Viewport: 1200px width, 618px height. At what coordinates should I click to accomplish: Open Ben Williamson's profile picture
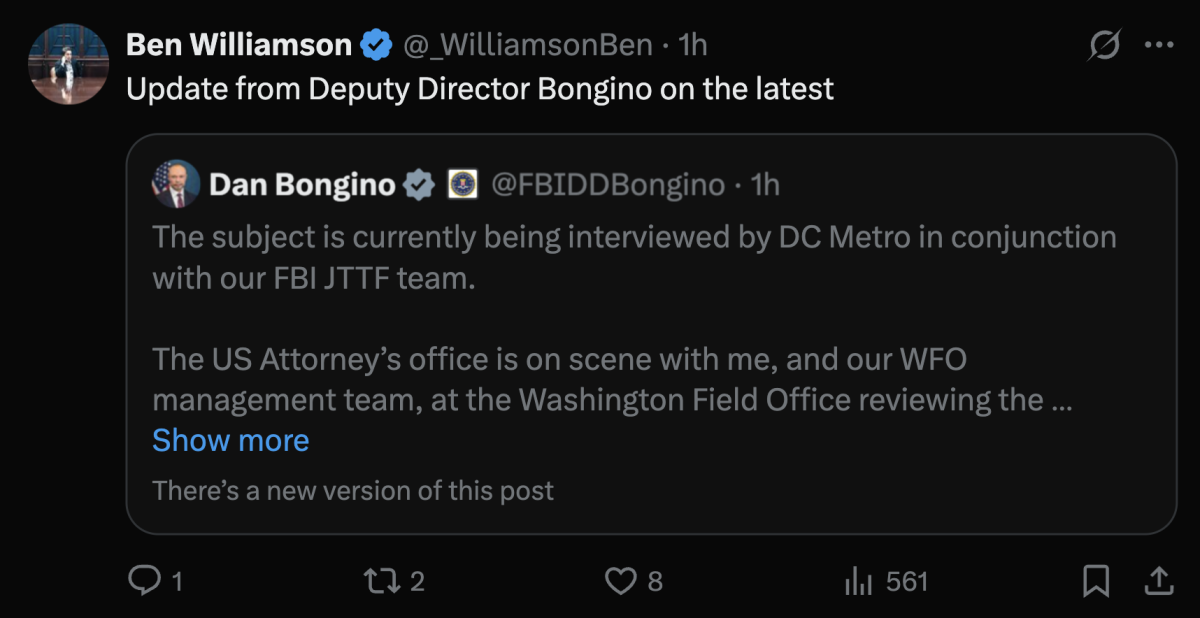(x=68, y=64)
